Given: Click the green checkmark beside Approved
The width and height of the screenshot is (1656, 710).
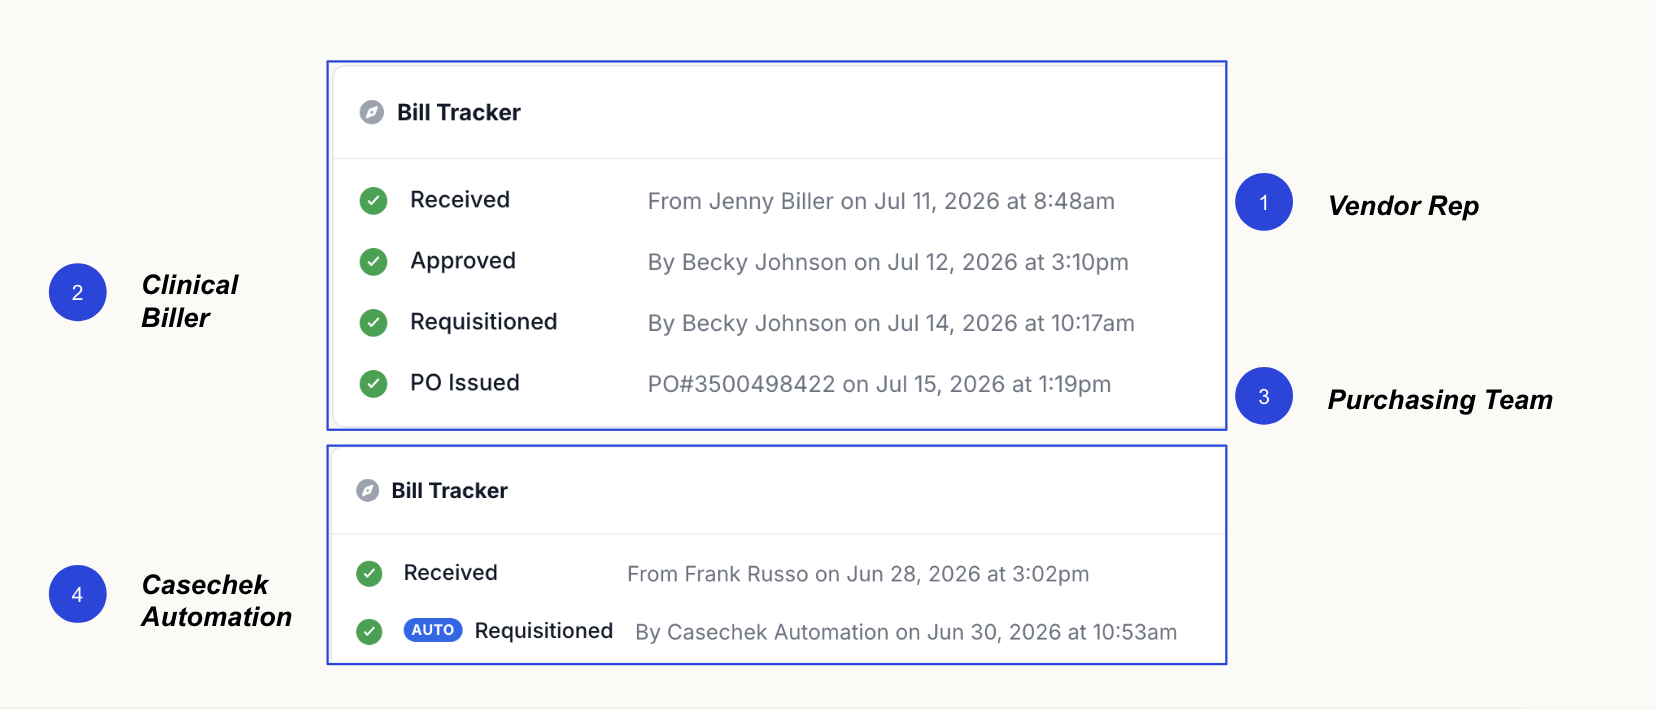Looking at the screenshot, I should (373, 262).
